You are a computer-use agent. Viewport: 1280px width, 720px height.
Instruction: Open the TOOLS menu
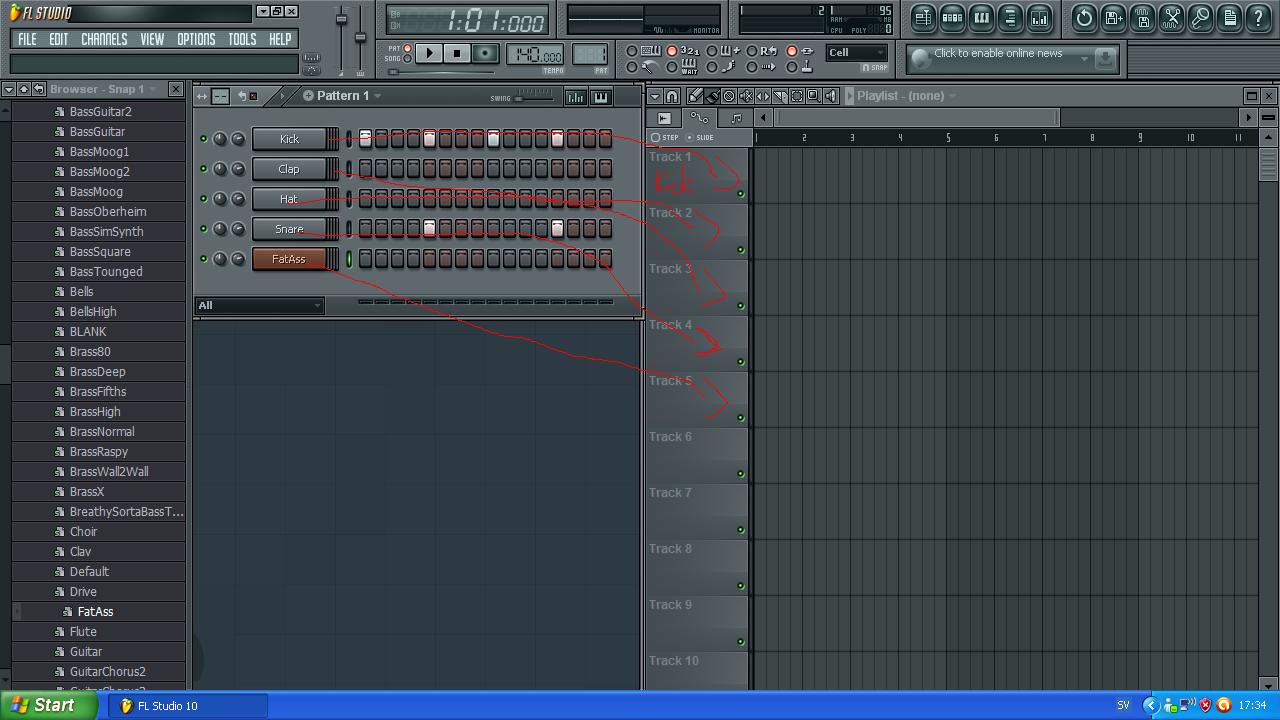tap(242, 39)
